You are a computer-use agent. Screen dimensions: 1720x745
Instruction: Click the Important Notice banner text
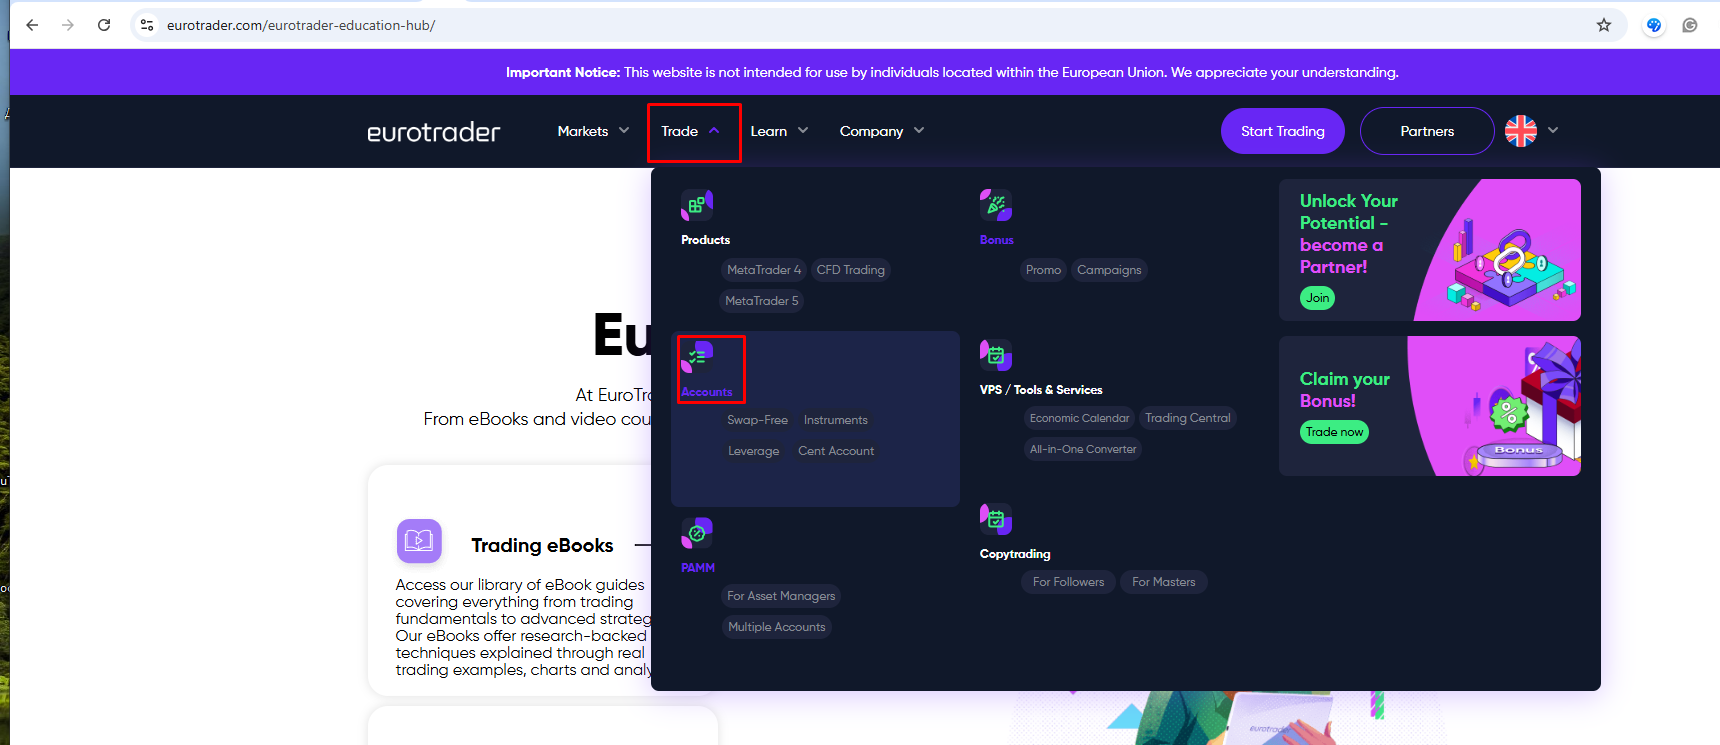click(952, 72)
